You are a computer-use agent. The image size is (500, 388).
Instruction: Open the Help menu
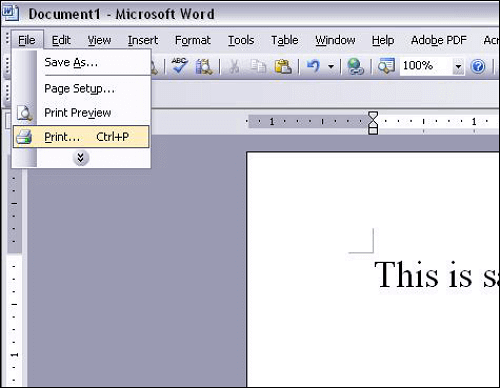[x=383, y=40]
